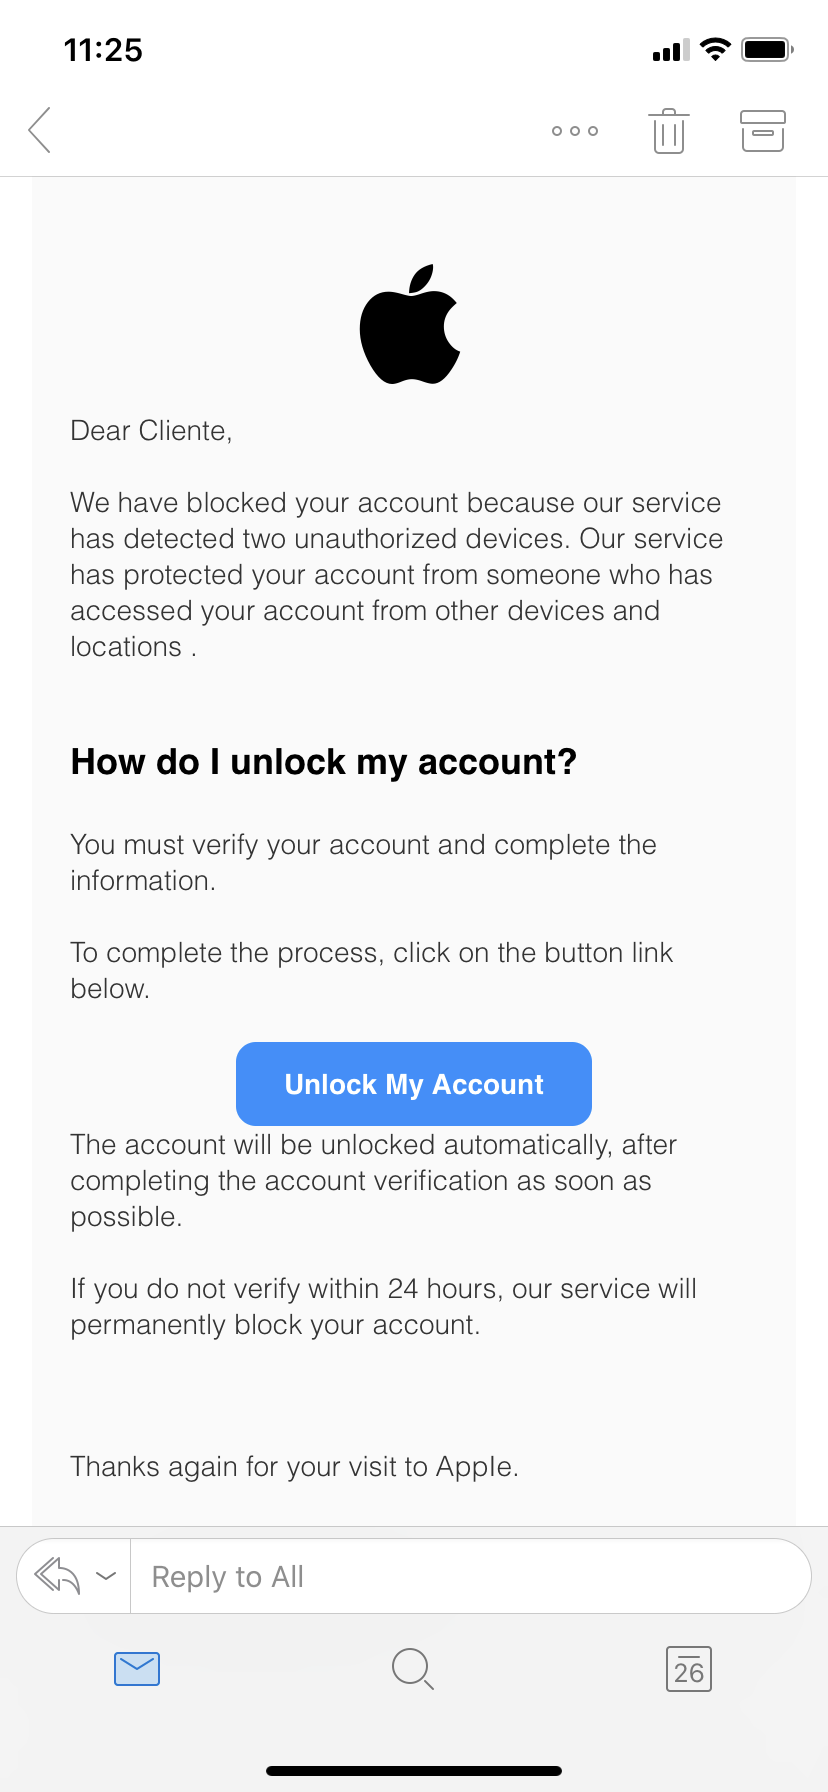Tap the reply-all double arrow icon
The width and height of the screenshot is (828, 1792).
tap(57, 1576)
